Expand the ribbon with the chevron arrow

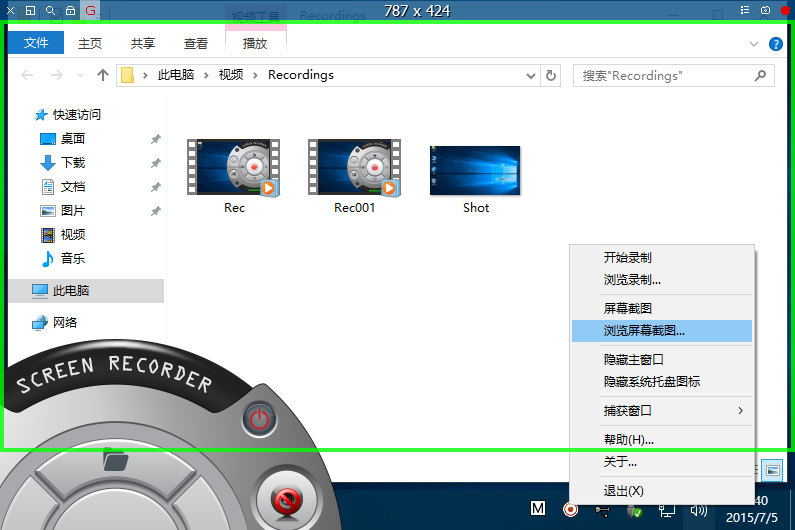coord(754,44)
